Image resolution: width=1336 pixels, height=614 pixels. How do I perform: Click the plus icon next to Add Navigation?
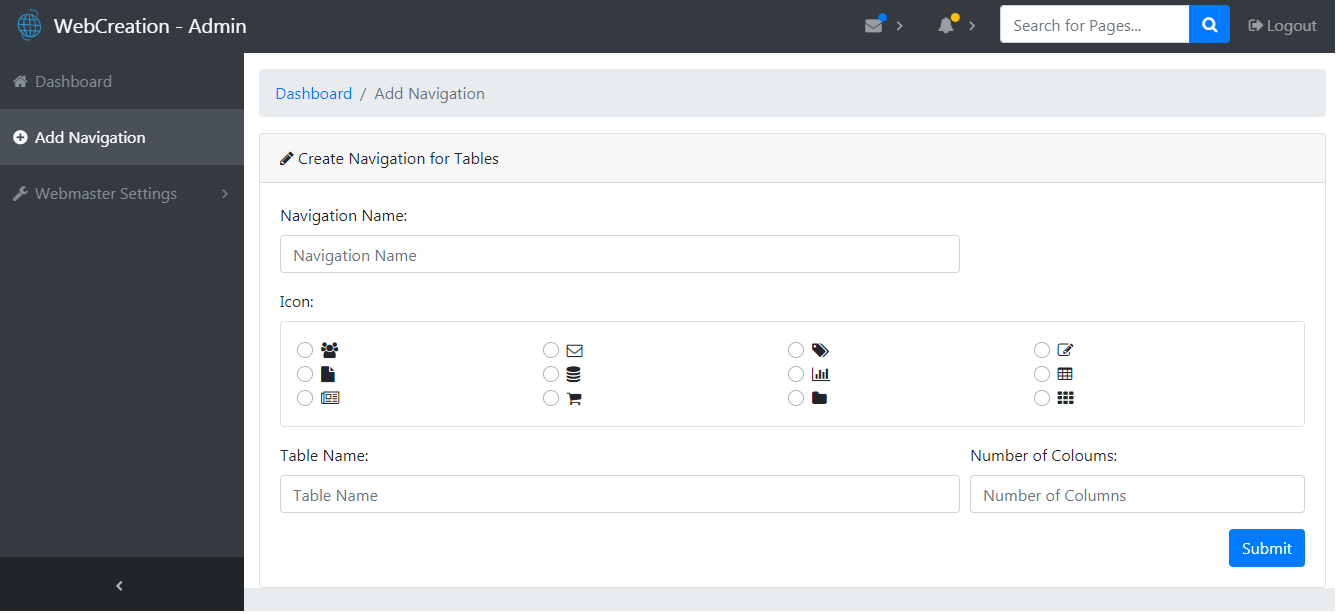(x=20, y=137)
